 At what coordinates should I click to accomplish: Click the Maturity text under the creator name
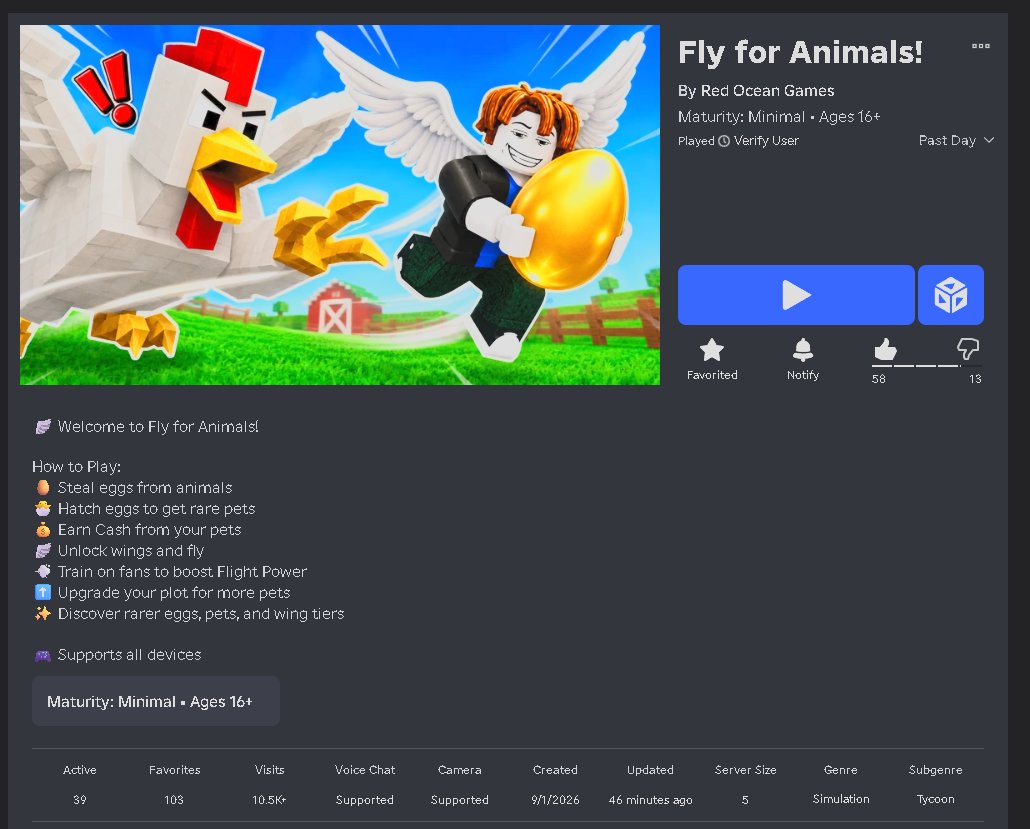point(778,117)
